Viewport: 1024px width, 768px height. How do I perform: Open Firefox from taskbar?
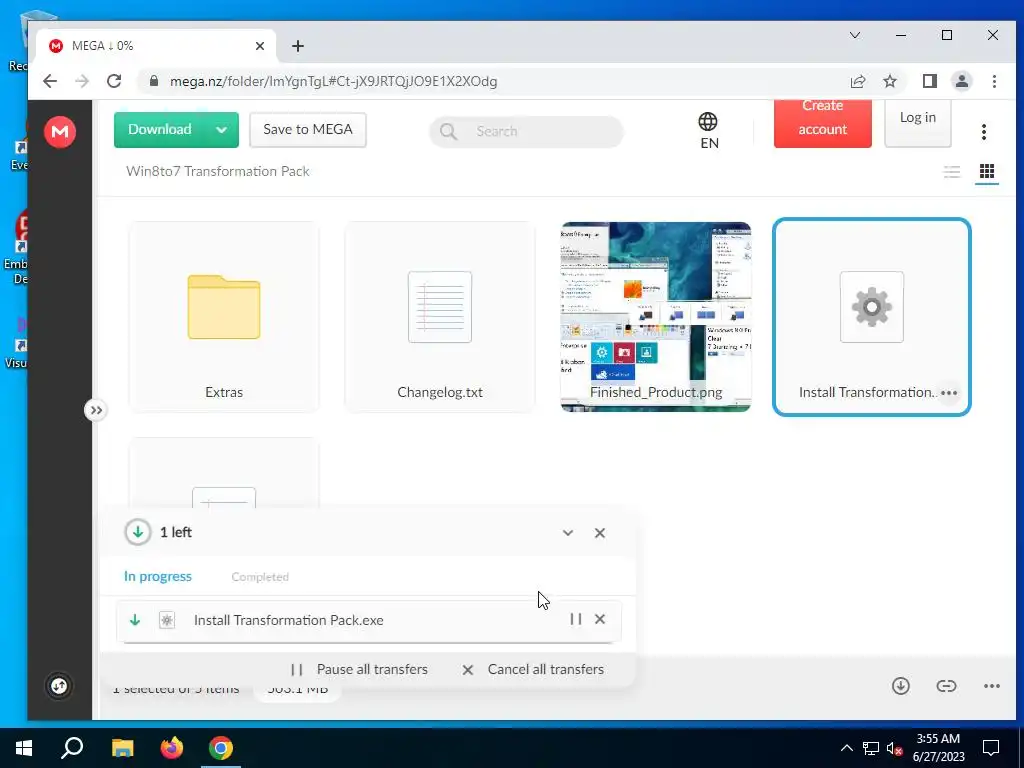(172, 748)
